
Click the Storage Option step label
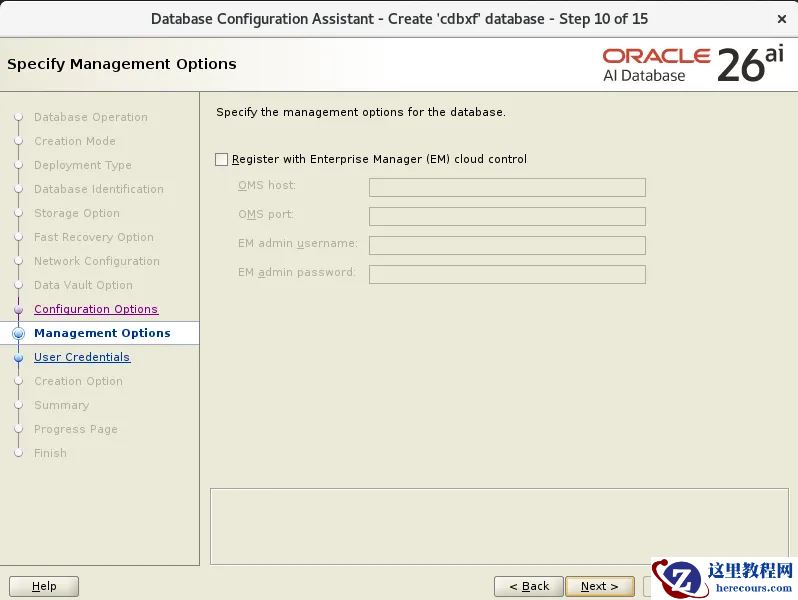(77, 213)
